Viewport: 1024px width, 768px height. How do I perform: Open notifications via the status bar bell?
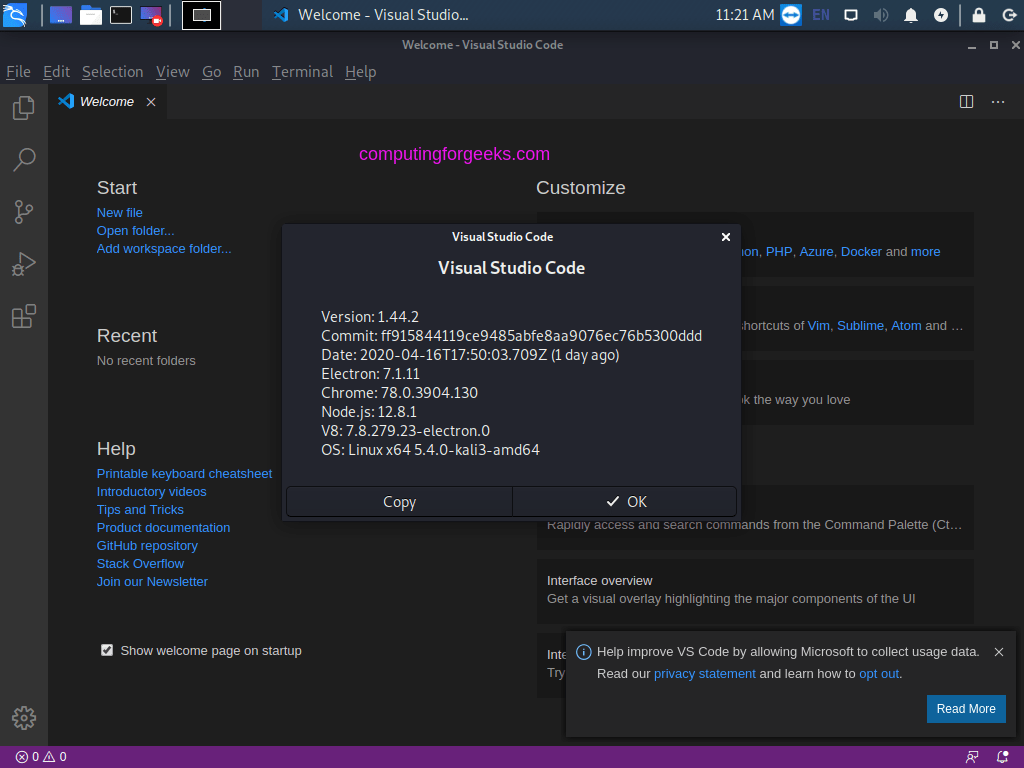pyautogui.click(x=1003, y=757)
